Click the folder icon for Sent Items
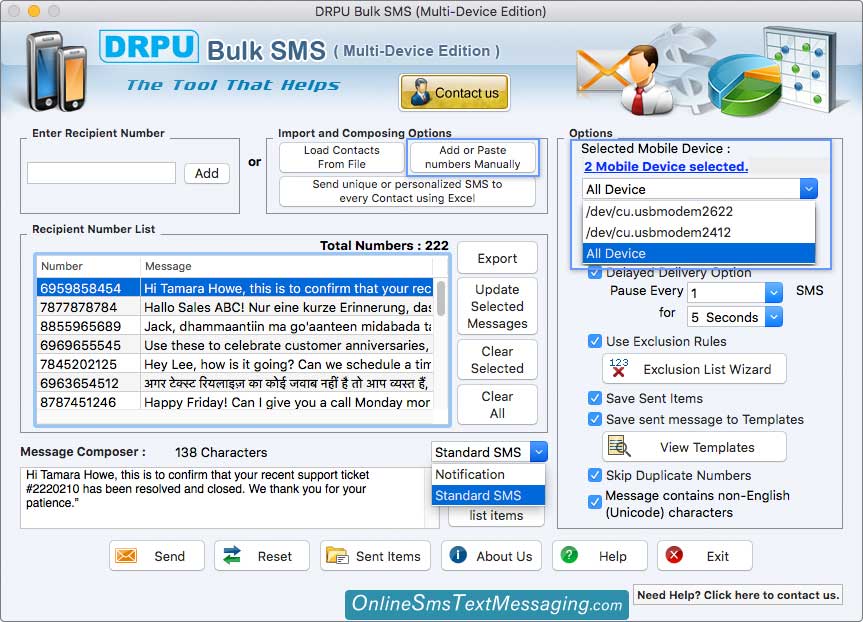 [x=337, y=555]
